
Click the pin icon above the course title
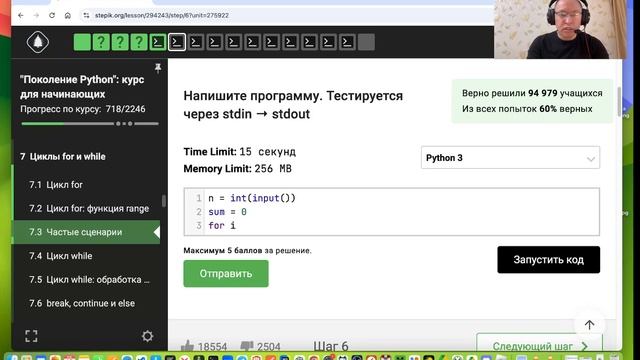[x=158, y=68]
